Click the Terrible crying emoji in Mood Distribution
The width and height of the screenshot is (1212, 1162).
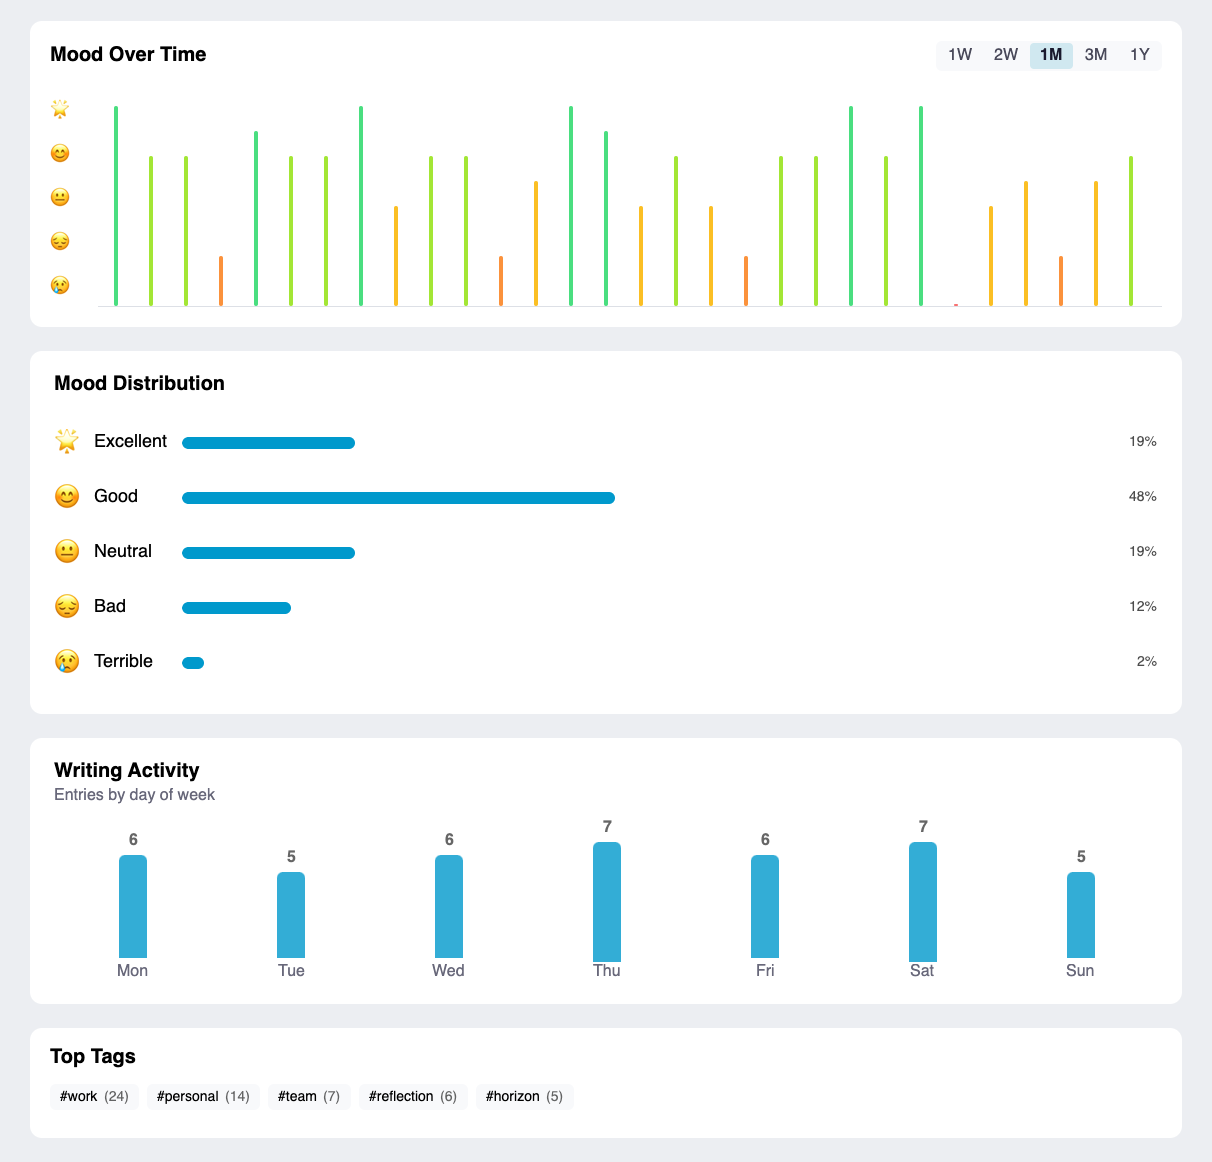pyautogui.click(x=66, y=661)
